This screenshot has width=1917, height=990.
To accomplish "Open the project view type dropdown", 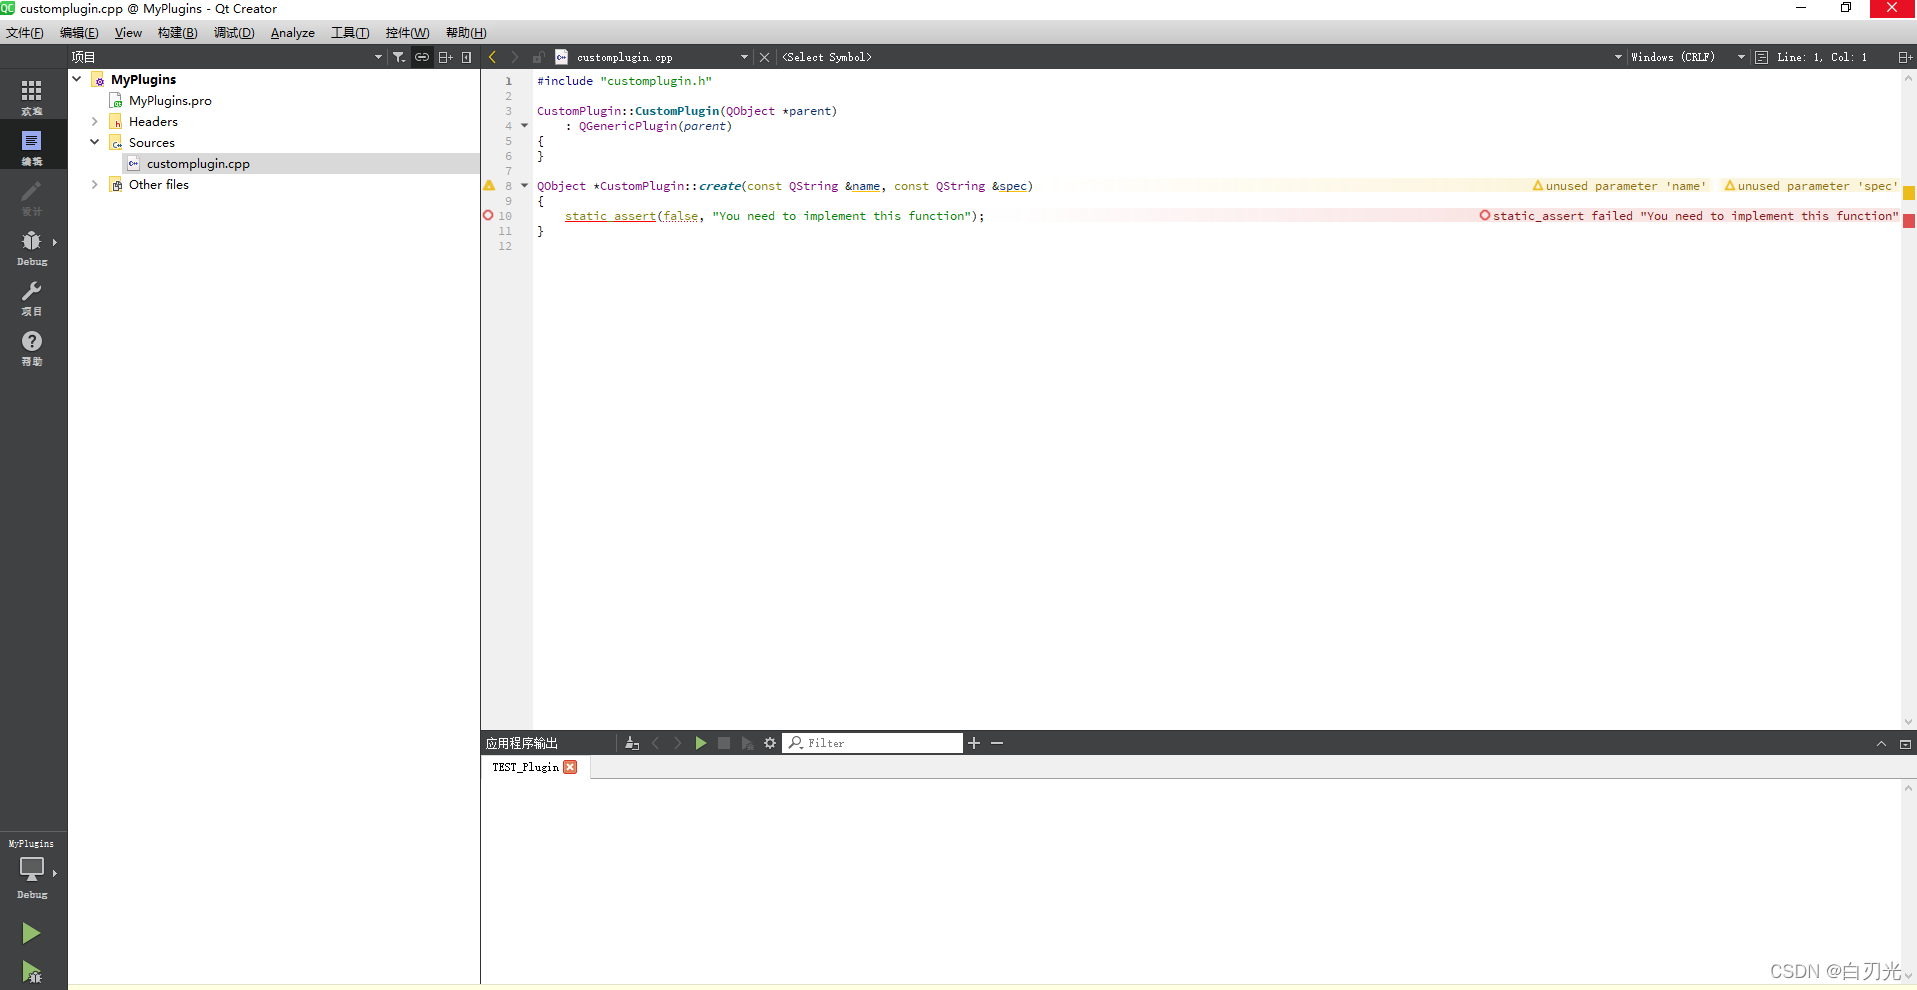I will (x=378, y=57).
